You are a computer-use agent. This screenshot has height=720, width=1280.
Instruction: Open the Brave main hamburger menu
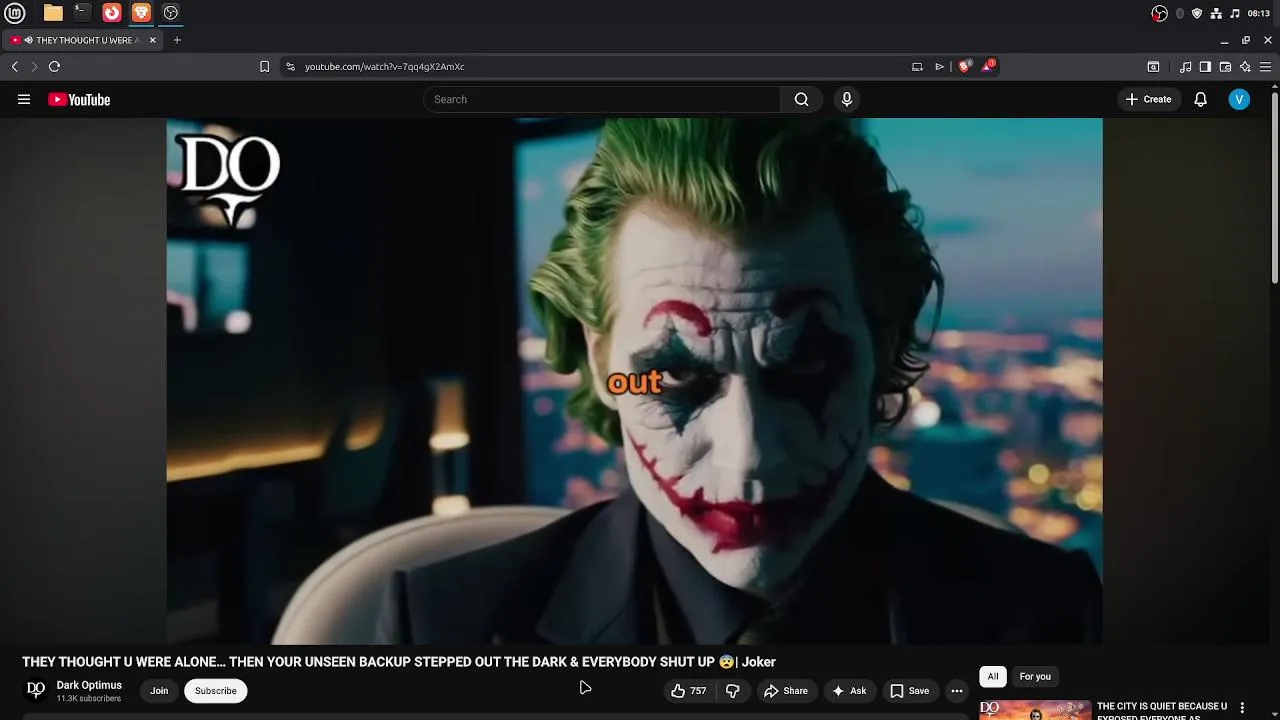[1265, 67]
